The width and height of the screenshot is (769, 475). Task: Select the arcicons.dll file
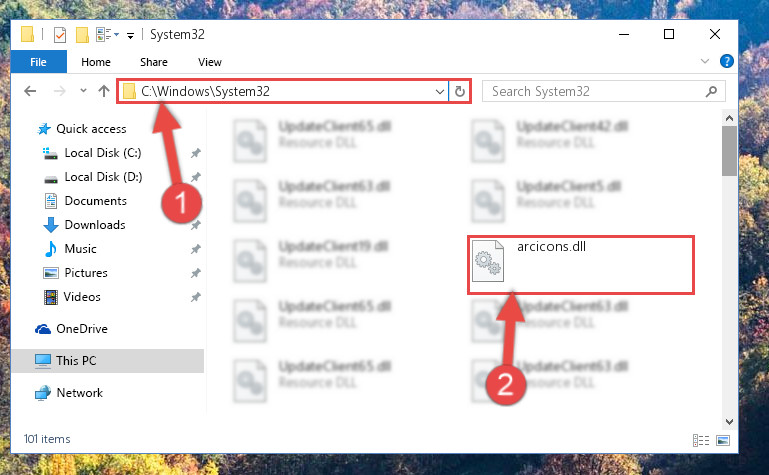[x=581, y=265]
